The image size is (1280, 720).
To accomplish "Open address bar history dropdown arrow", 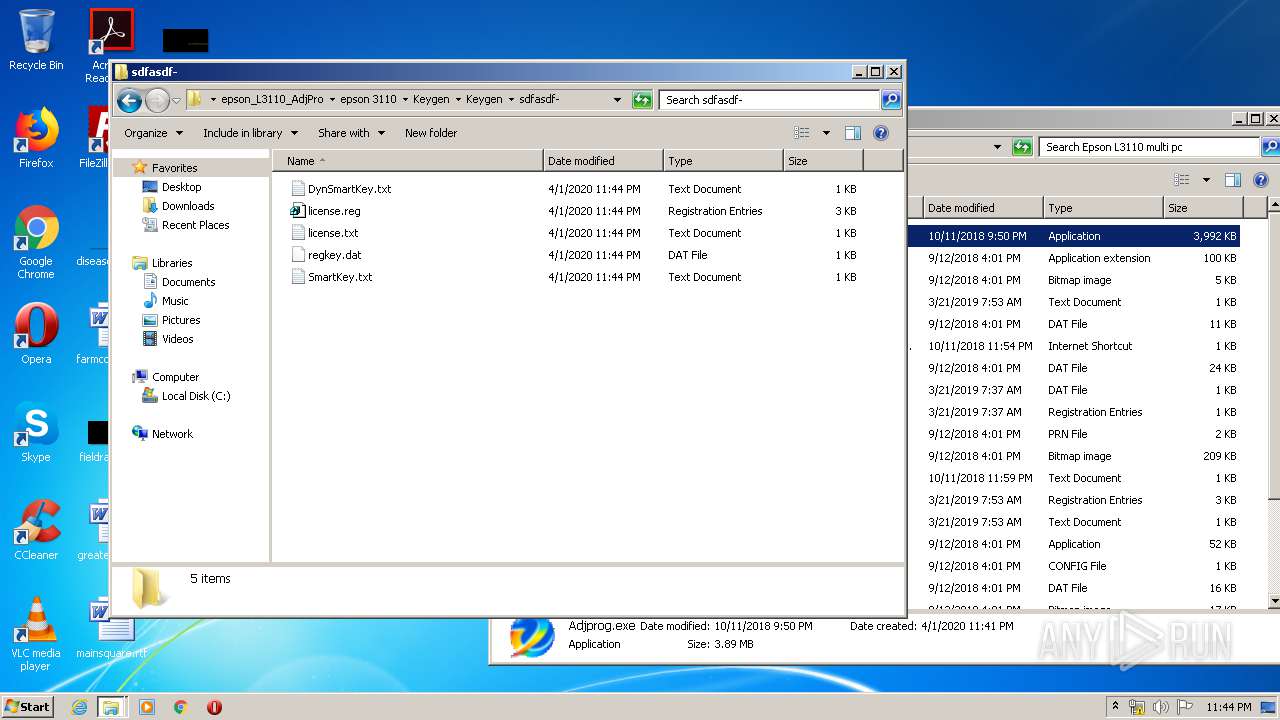I will tap(617, 100).
